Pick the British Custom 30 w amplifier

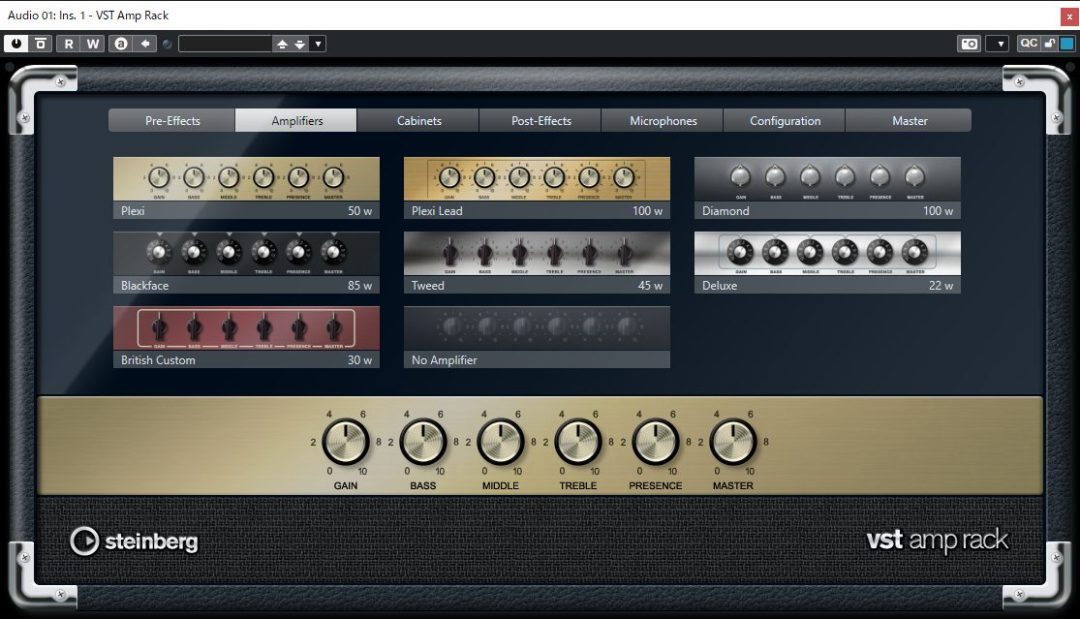(247, 337)
